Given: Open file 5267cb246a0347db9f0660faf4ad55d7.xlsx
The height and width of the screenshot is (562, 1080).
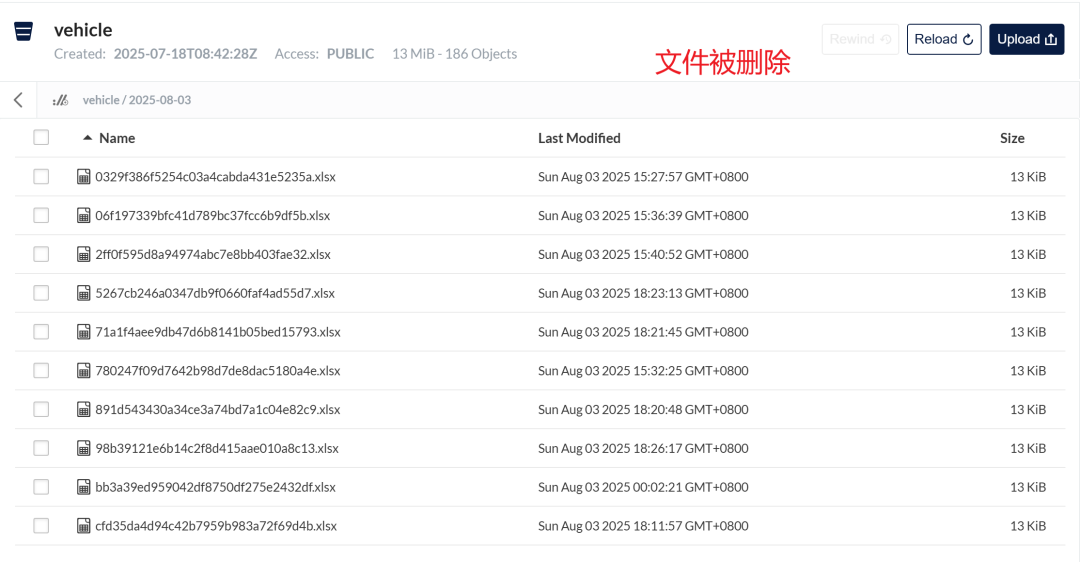Looking at the screenshot, I should [x=215, y=293].
